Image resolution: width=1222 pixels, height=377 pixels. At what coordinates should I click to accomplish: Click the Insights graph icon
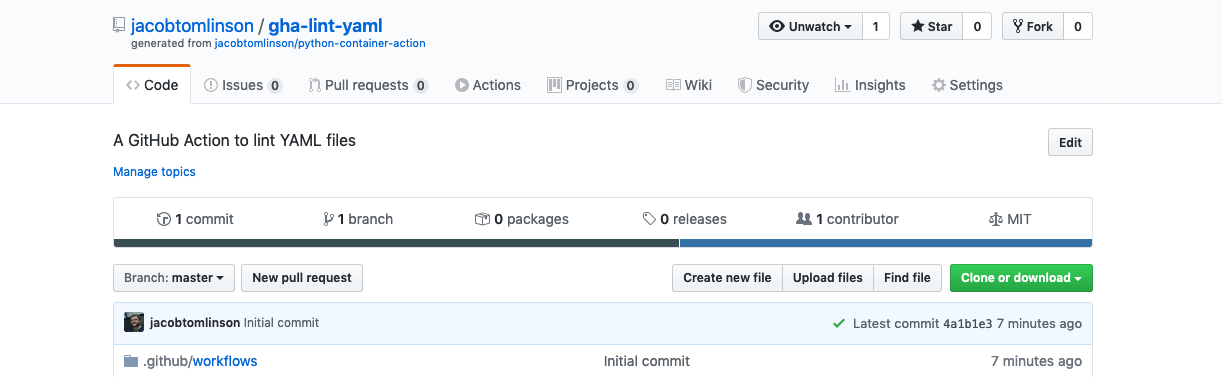[842, 86]
